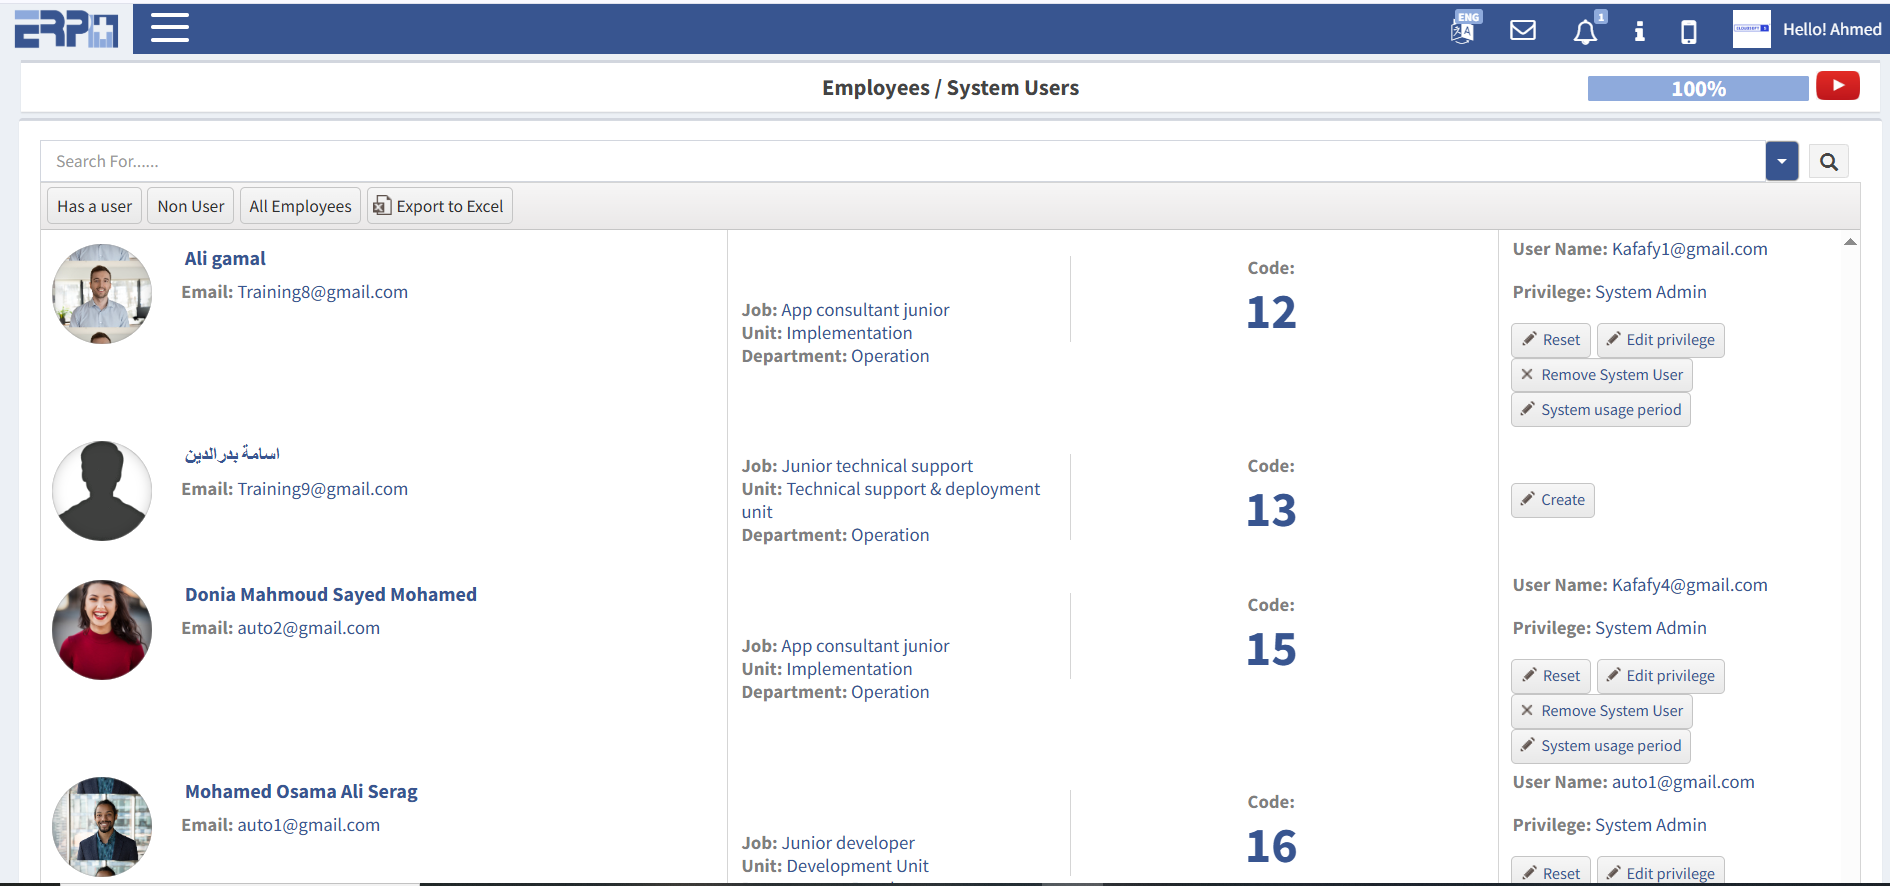The width and height of the screenshot is (1890, 886).
Task: Click the language translate icon
Action: point(1464,29)
